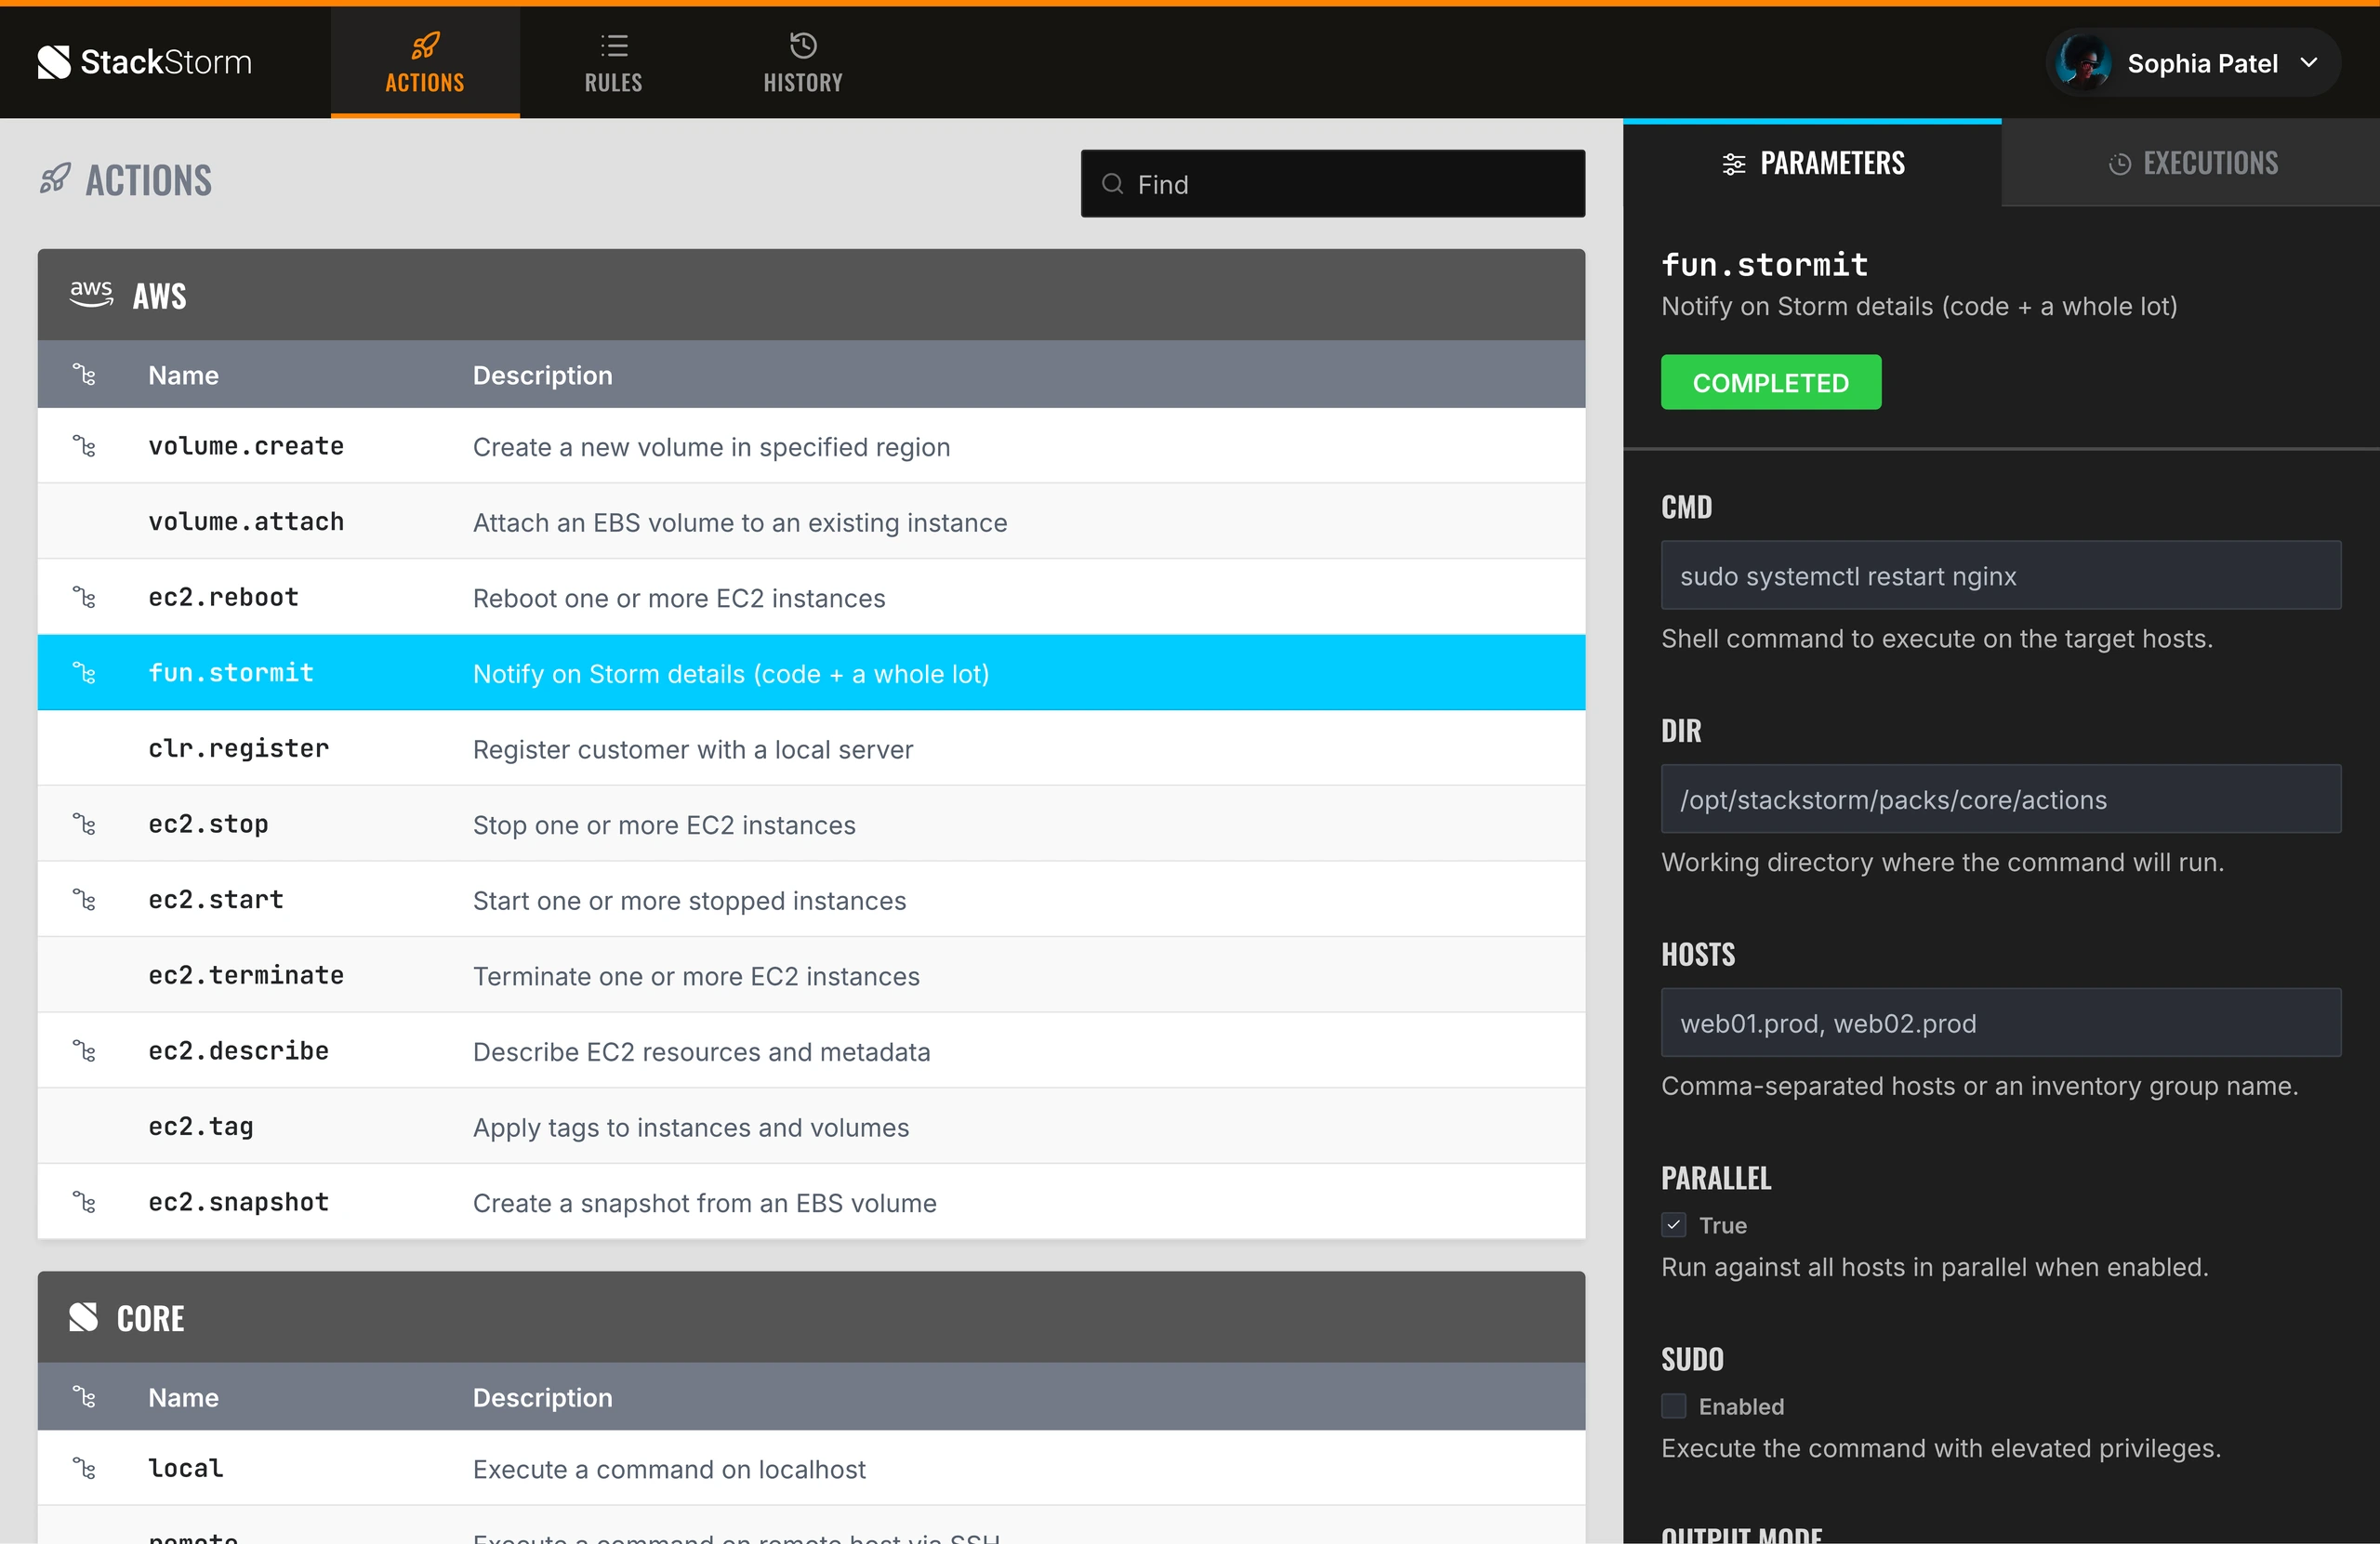Viewport: 2380px width, 1544px height.
Task: Click the AWS pack logo icon
Action: point(91,294)
